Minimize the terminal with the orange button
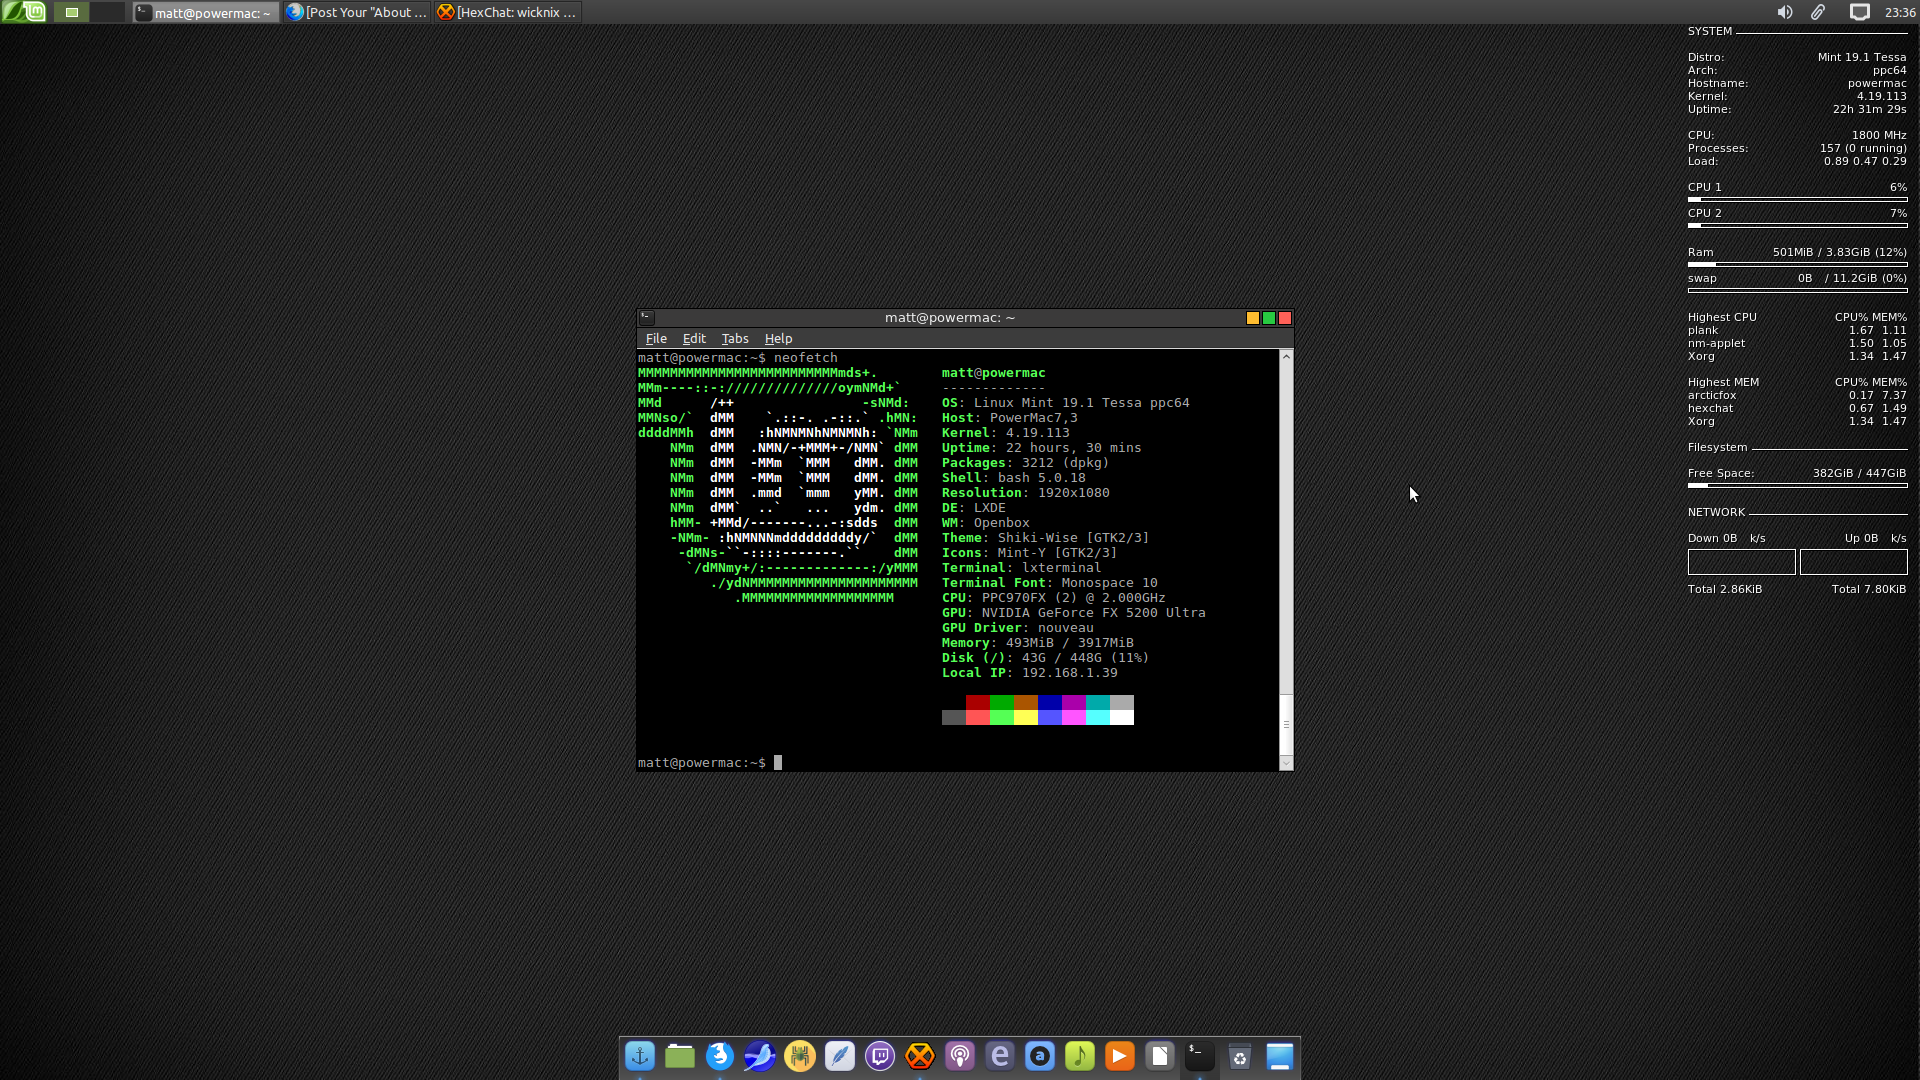This screenshot has width=1920, height=1080. coord(1253,318)
